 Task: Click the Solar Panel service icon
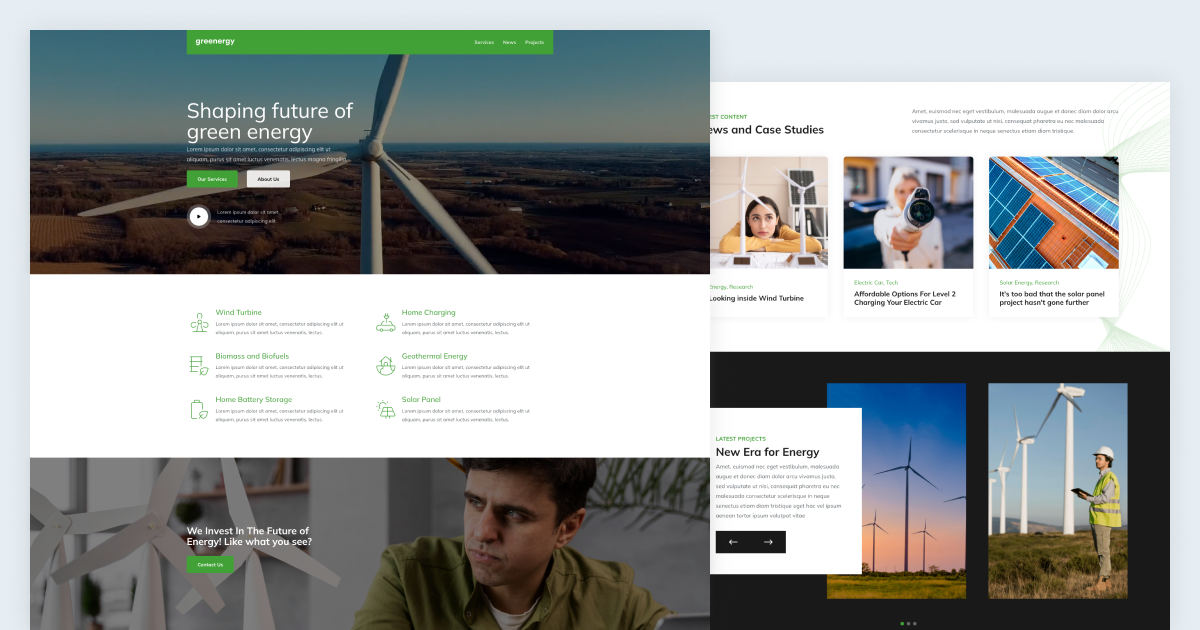tap(385, 407)
